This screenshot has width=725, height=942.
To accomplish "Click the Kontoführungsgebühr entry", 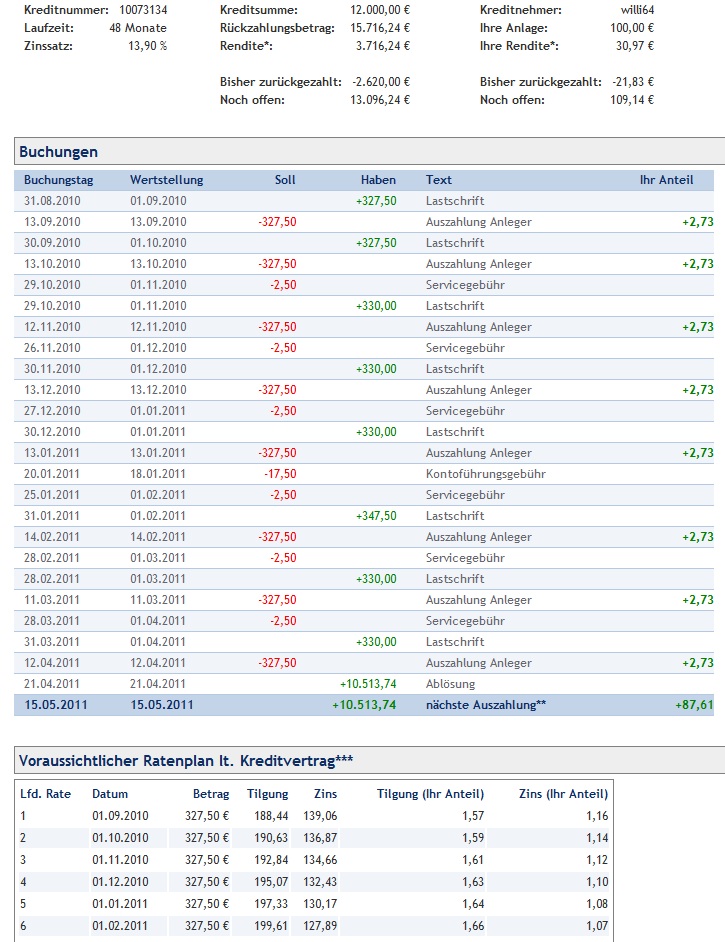I will tap(485, 474).
